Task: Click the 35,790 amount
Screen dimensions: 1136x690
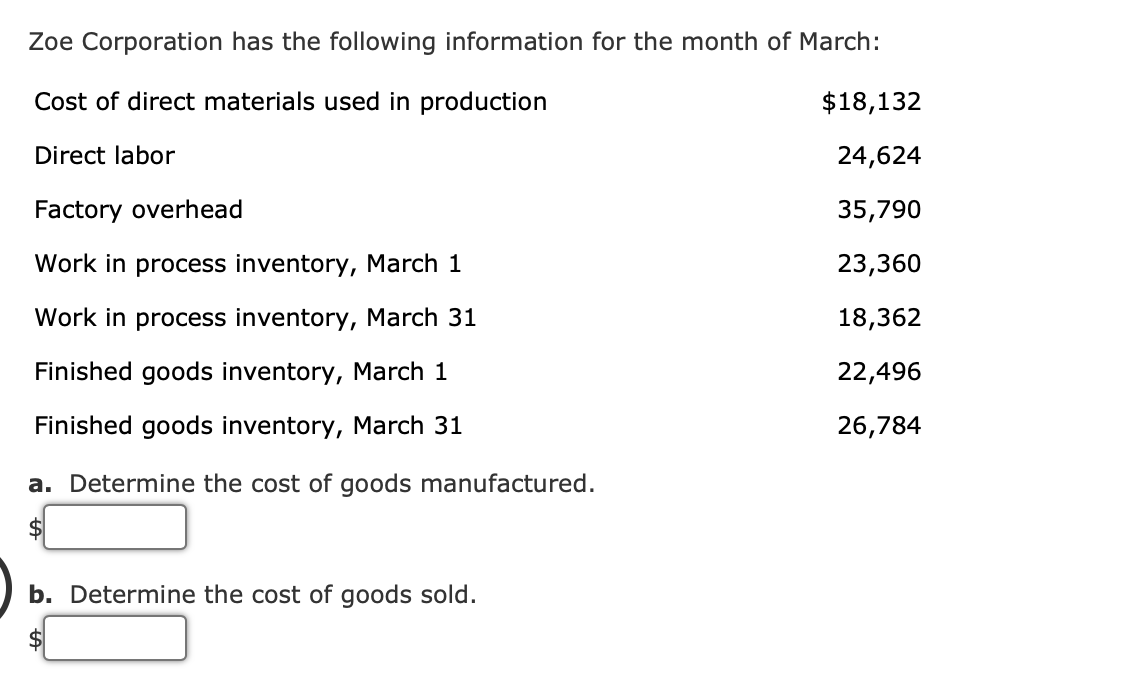Action: pyautogui.click(x=879, y=209)
